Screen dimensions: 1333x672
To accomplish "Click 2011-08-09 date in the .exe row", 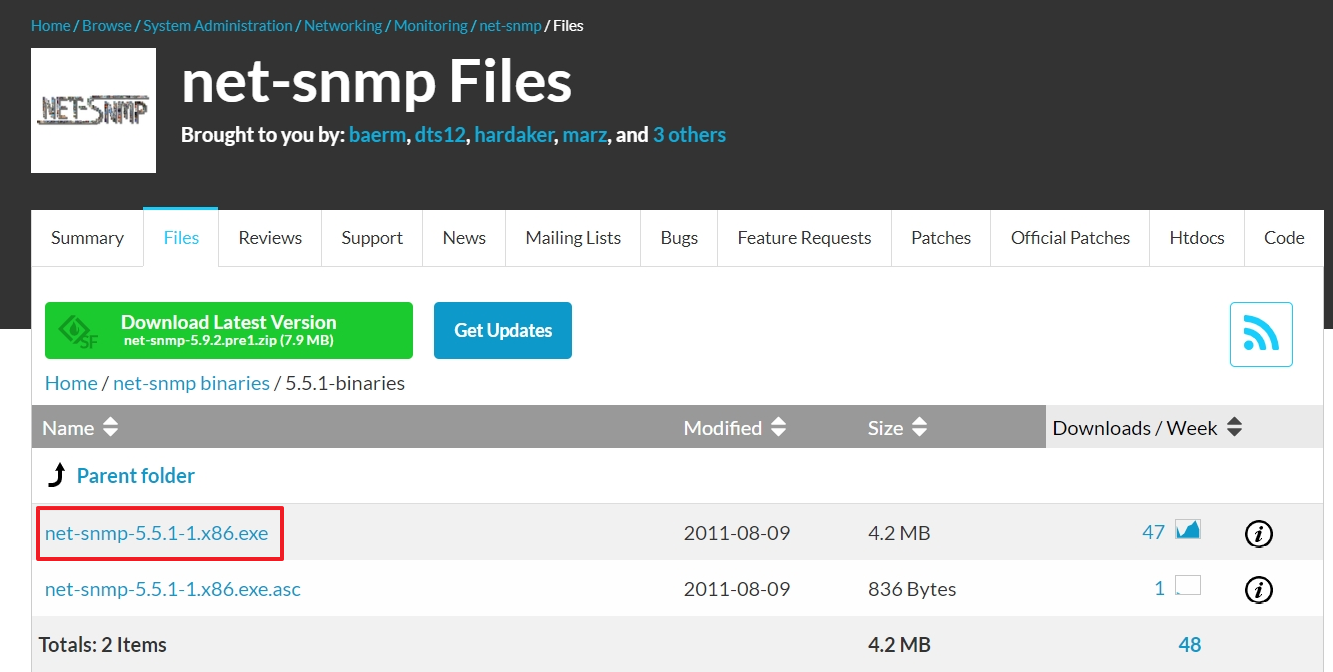I will coord(737,533).
